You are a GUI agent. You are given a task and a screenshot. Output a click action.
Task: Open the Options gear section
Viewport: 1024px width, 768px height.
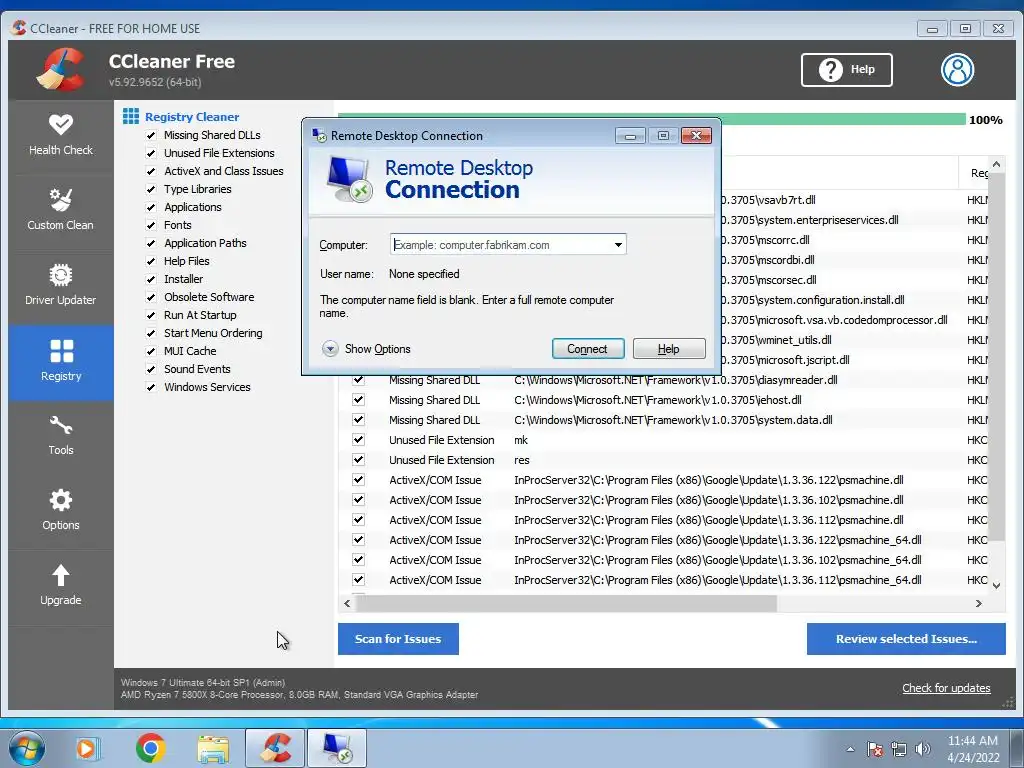(x=61, y=511)
